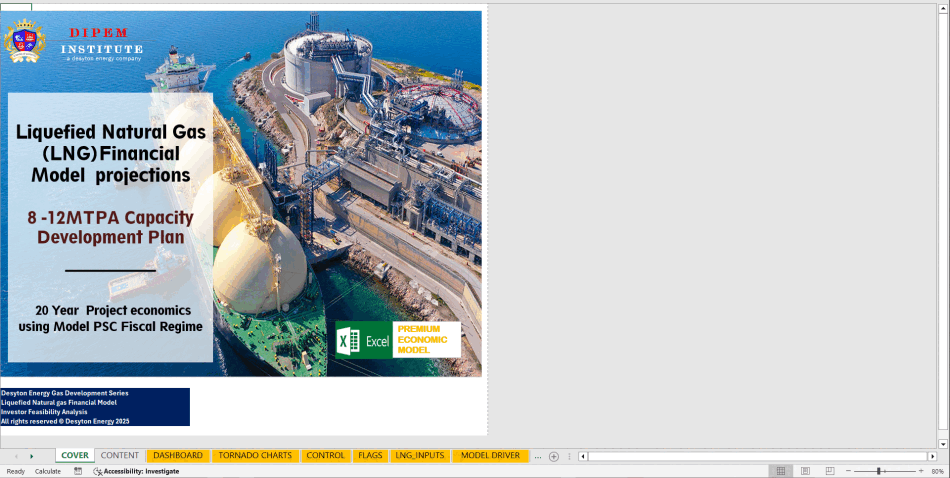This screenshot has height=478, width=950.
Task: Open the DASHBOARD sheet tab
Action: click(x=178, y=456)
